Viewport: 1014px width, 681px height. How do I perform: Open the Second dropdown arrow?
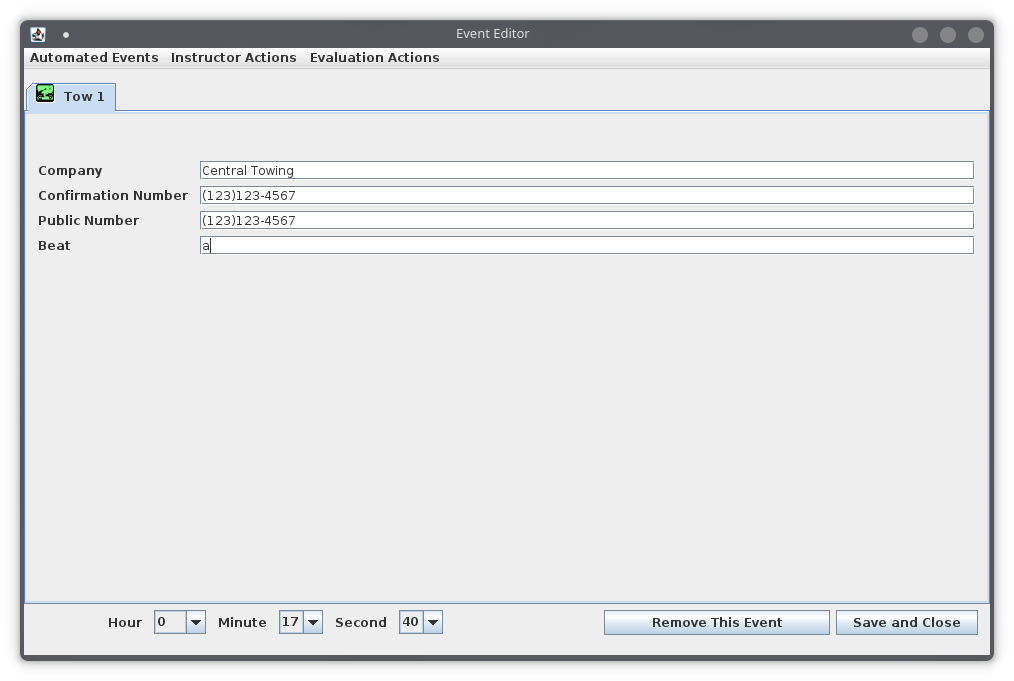[433, 622]
